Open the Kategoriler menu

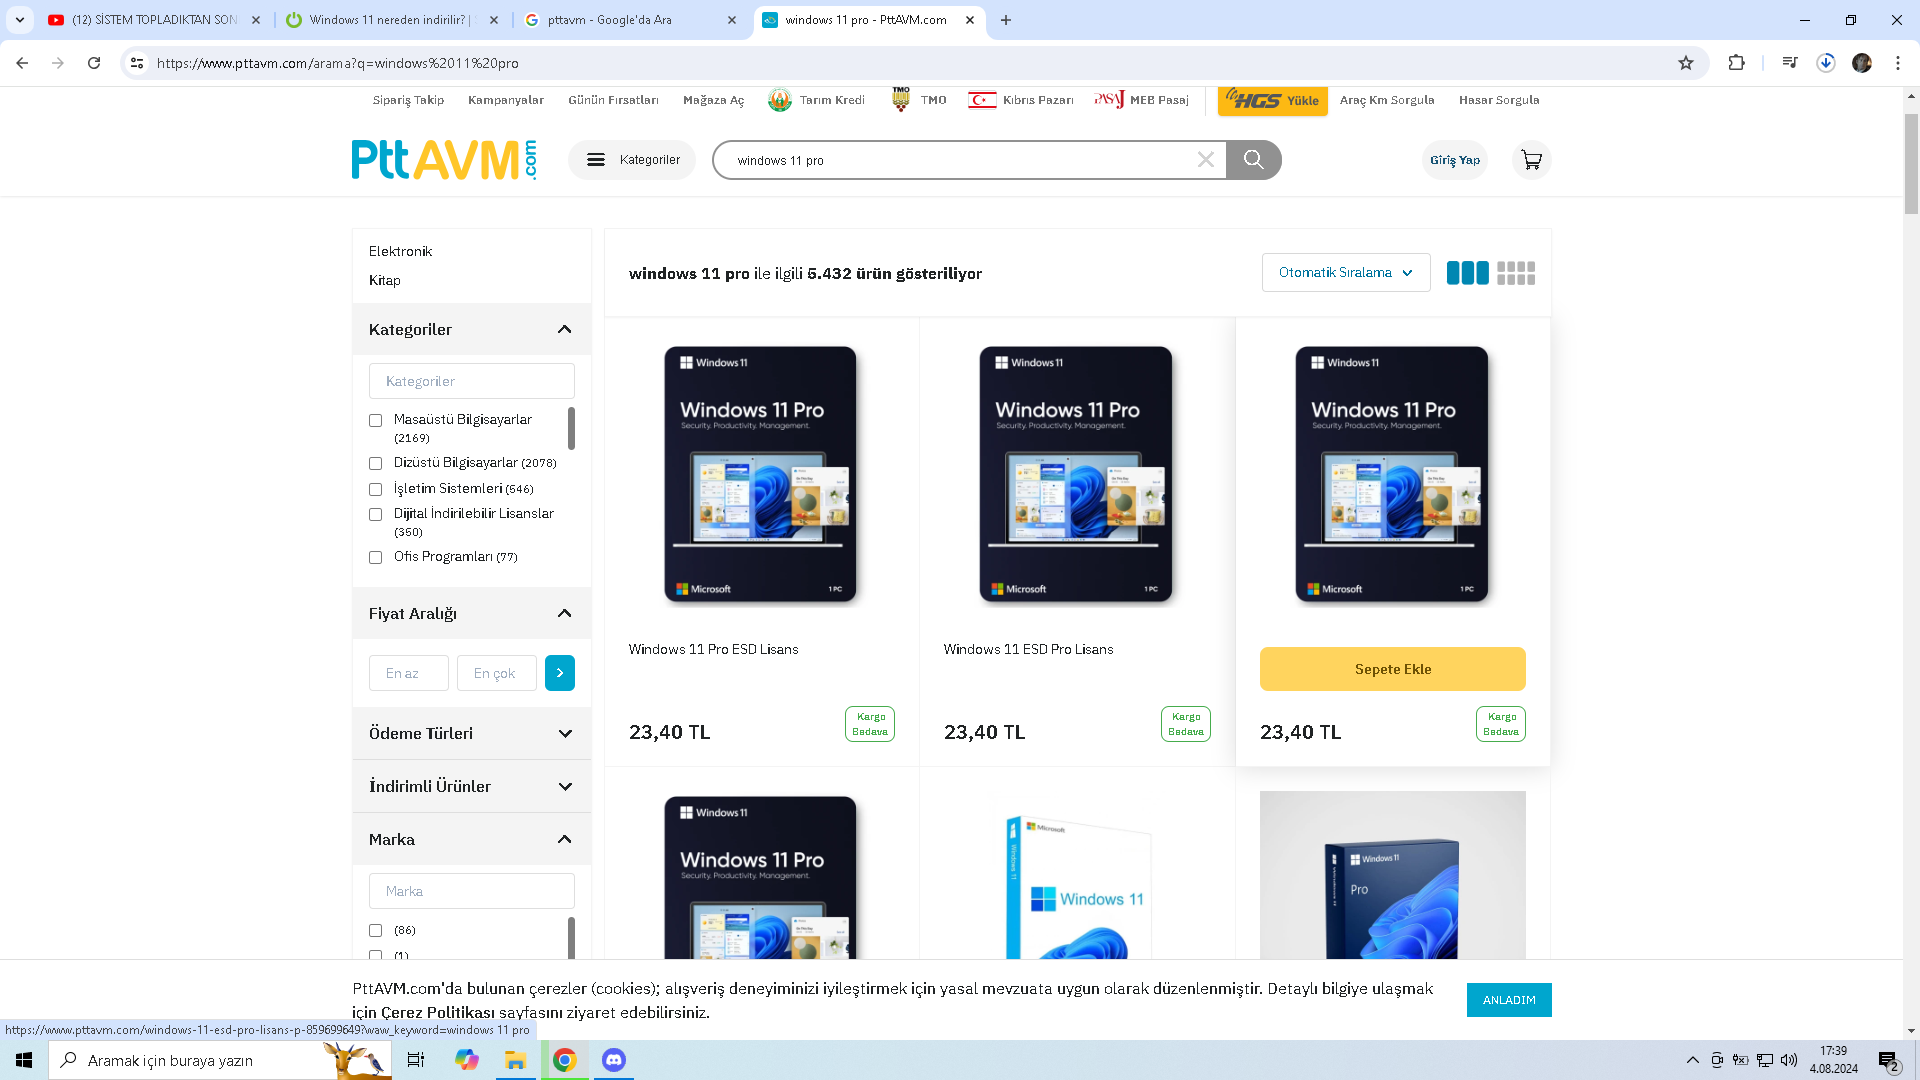[632, 160]
